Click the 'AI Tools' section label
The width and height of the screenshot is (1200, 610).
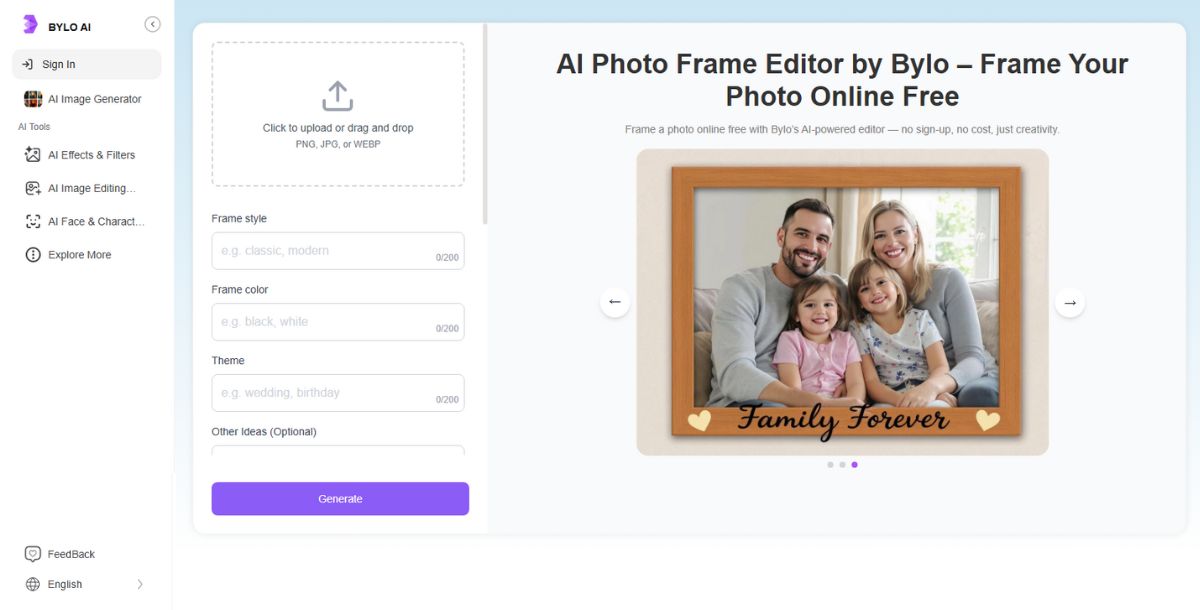point(34,127)
